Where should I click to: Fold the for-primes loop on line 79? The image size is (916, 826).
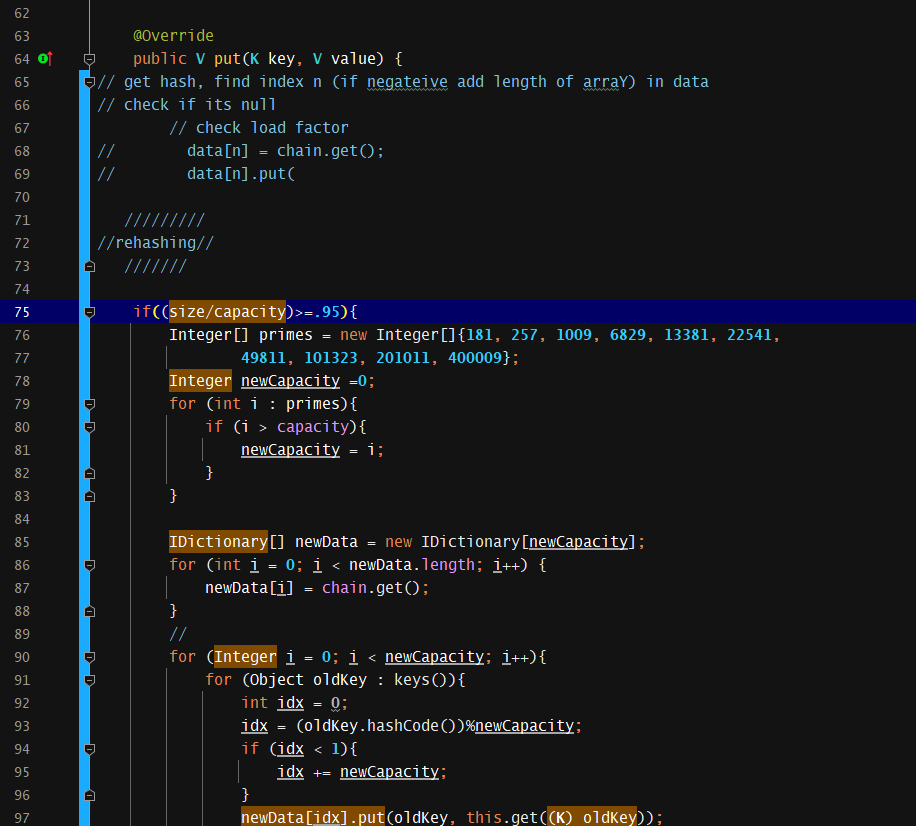pos(89,404)
